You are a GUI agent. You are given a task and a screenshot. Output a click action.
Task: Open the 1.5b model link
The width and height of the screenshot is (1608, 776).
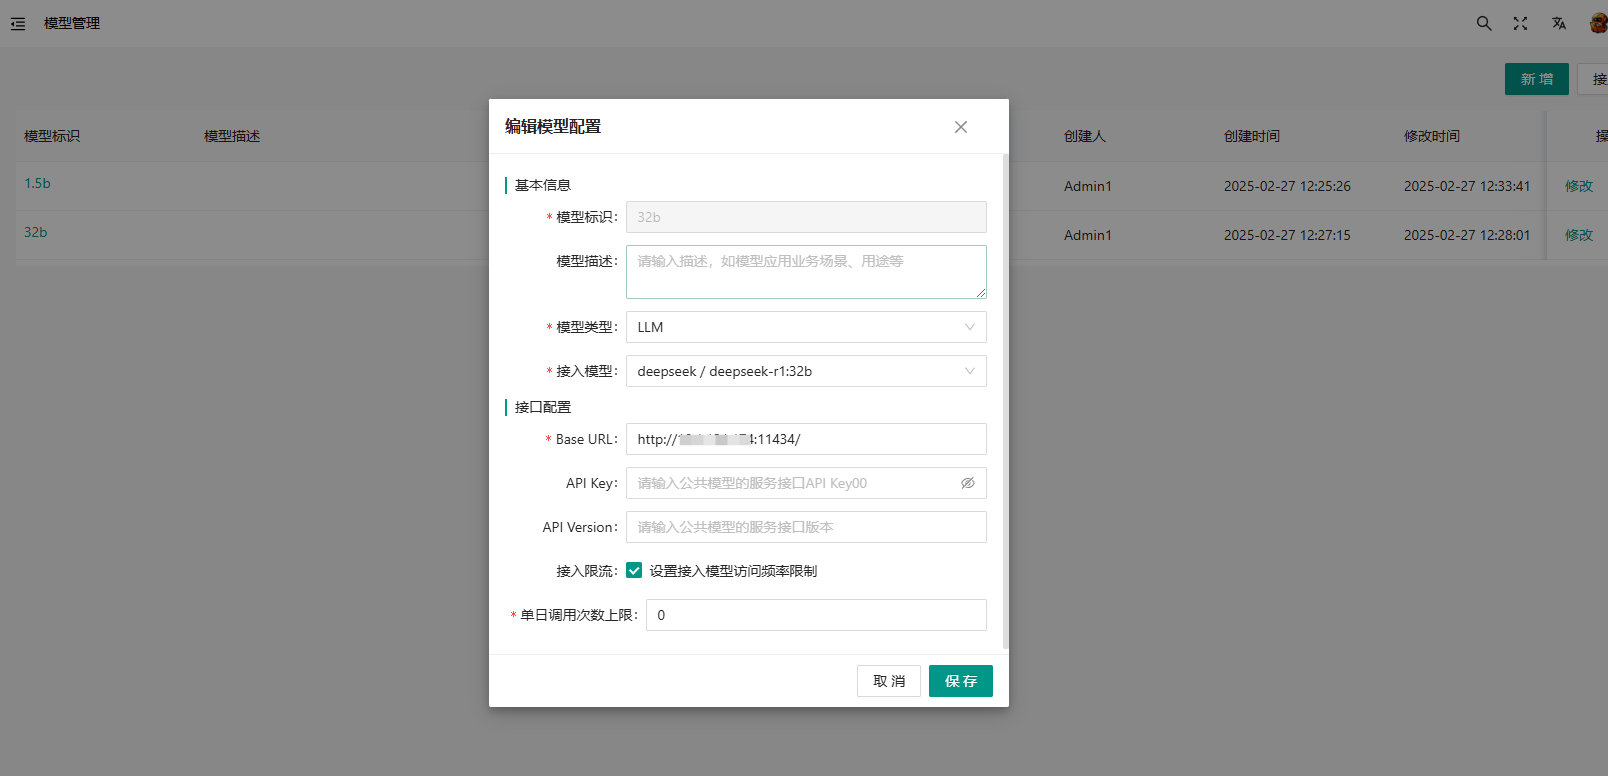click(x=37, y=183)
